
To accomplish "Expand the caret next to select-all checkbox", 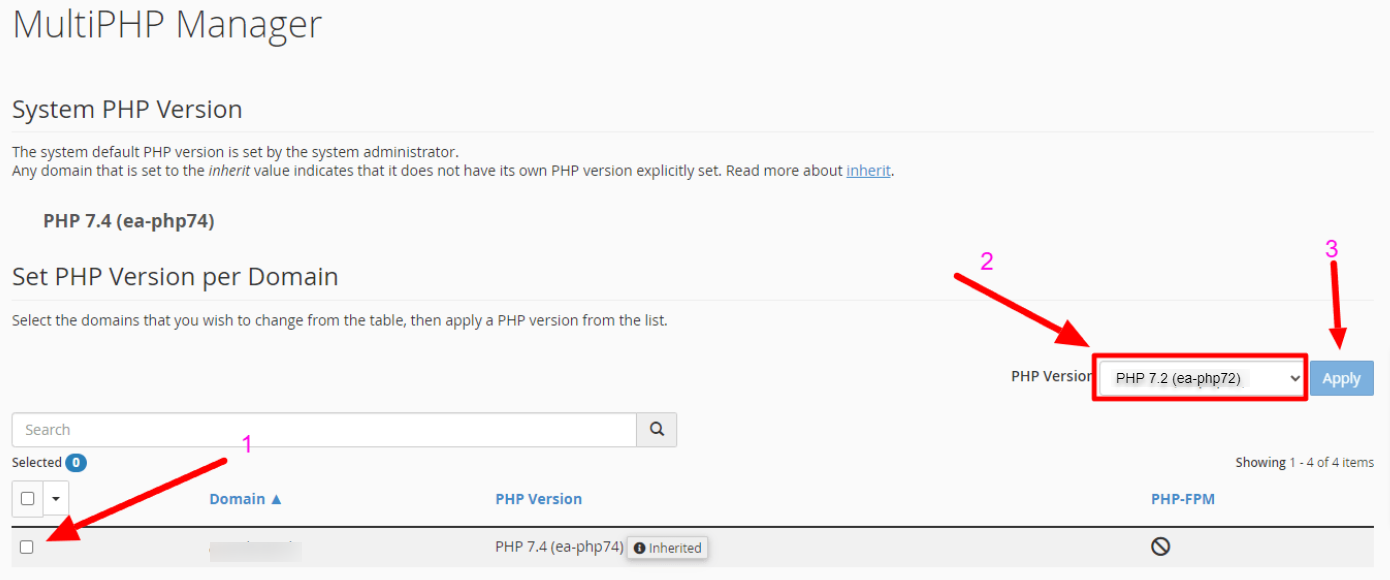I will pos(55,498).
